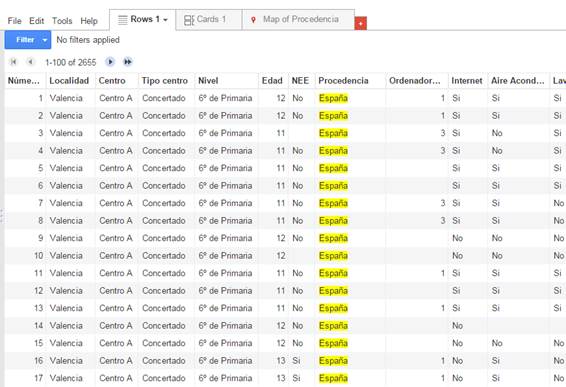
Task: Go to the previous page of rows
Action: pos(31,62)
